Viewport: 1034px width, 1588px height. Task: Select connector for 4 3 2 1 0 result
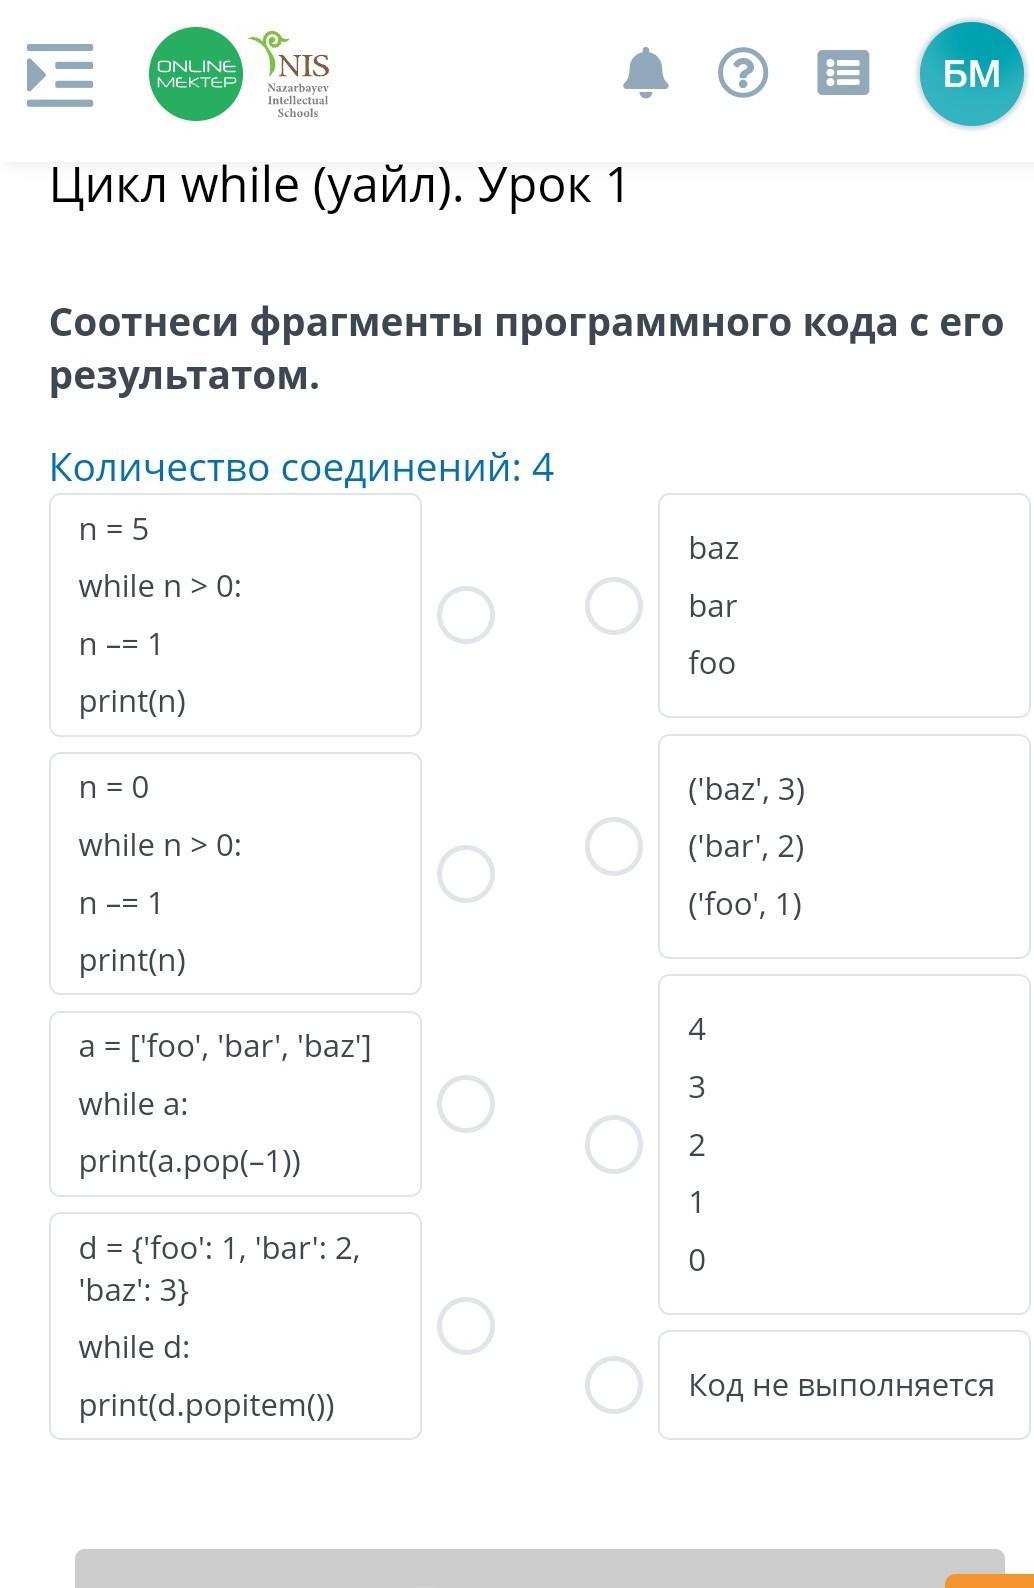[614, 1144]
